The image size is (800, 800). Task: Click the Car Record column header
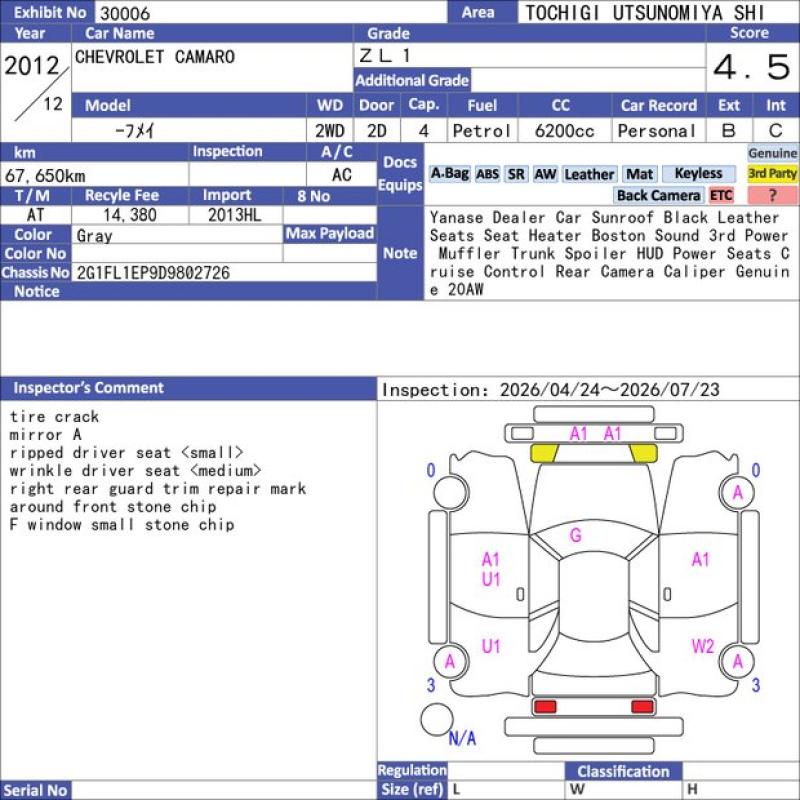[659, 105]
